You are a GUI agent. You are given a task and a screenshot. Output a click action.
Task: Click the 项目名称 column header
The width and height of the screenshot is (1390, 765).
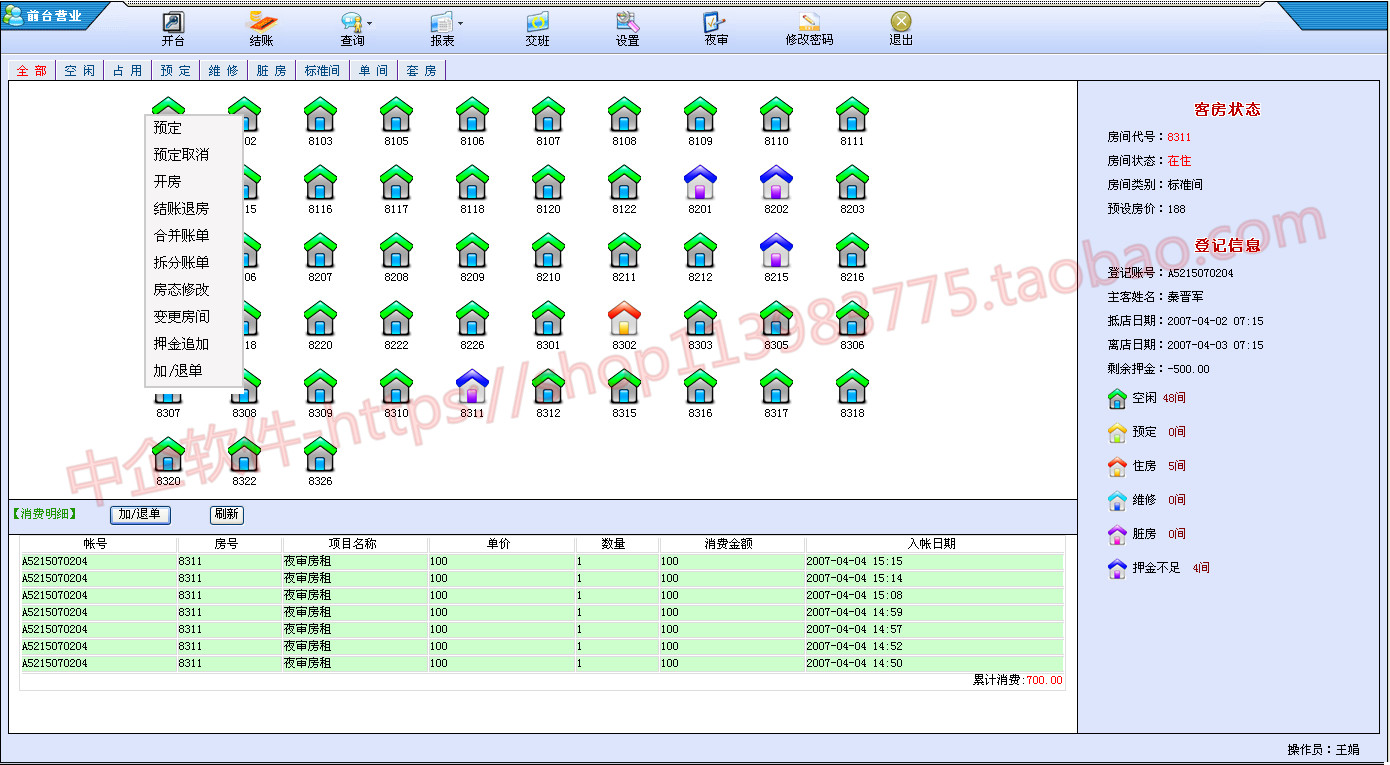(355, 544)
